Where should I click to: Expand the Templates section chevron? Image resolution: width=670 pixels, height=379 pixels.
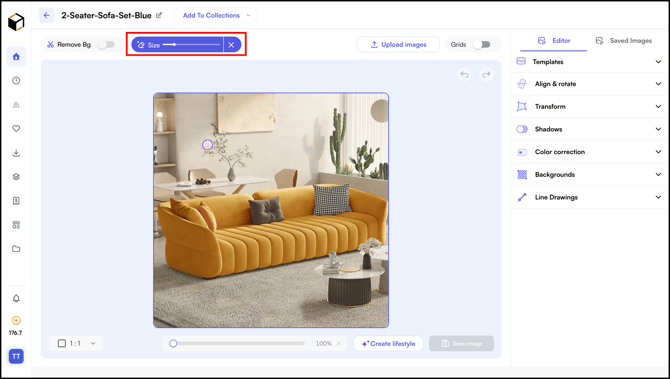pos(658,62)
